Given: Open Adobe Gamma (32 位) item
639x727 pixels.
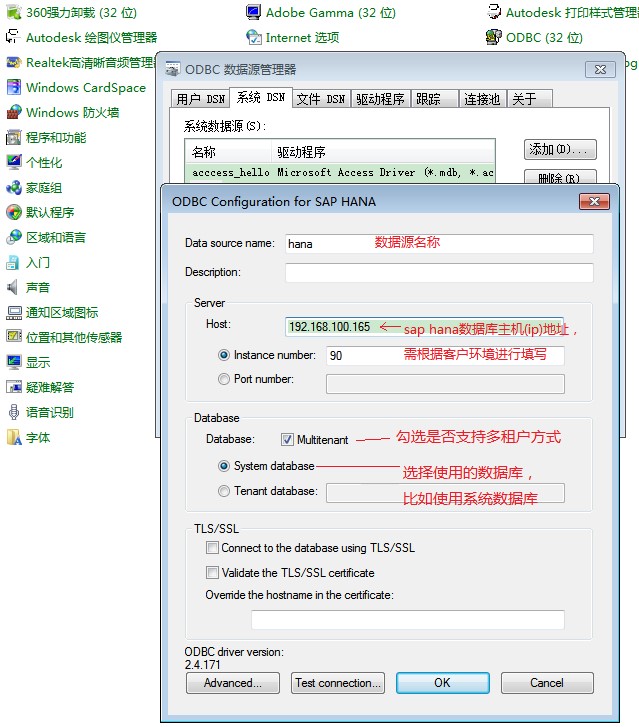Looking at the screenshot, I should [320, 13].
